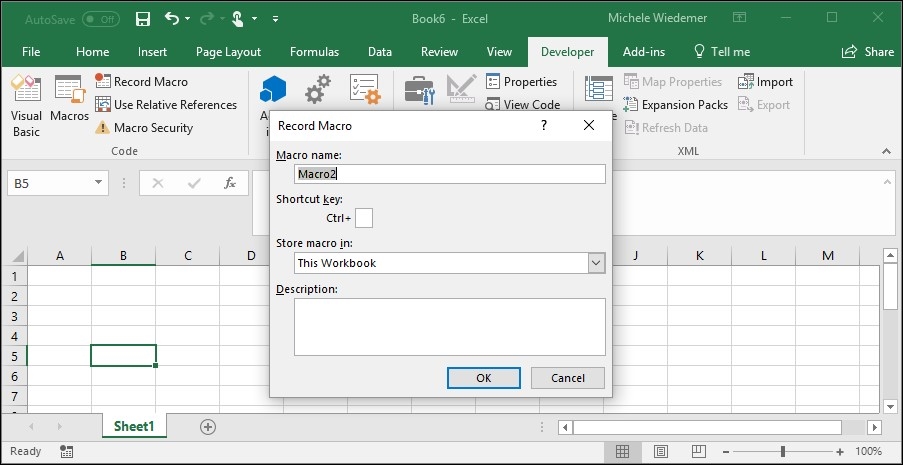This screenshot has height=465, width=903.
Task: Open the Touch/Mouse Mode dropdown arrow
Action: 255,19
